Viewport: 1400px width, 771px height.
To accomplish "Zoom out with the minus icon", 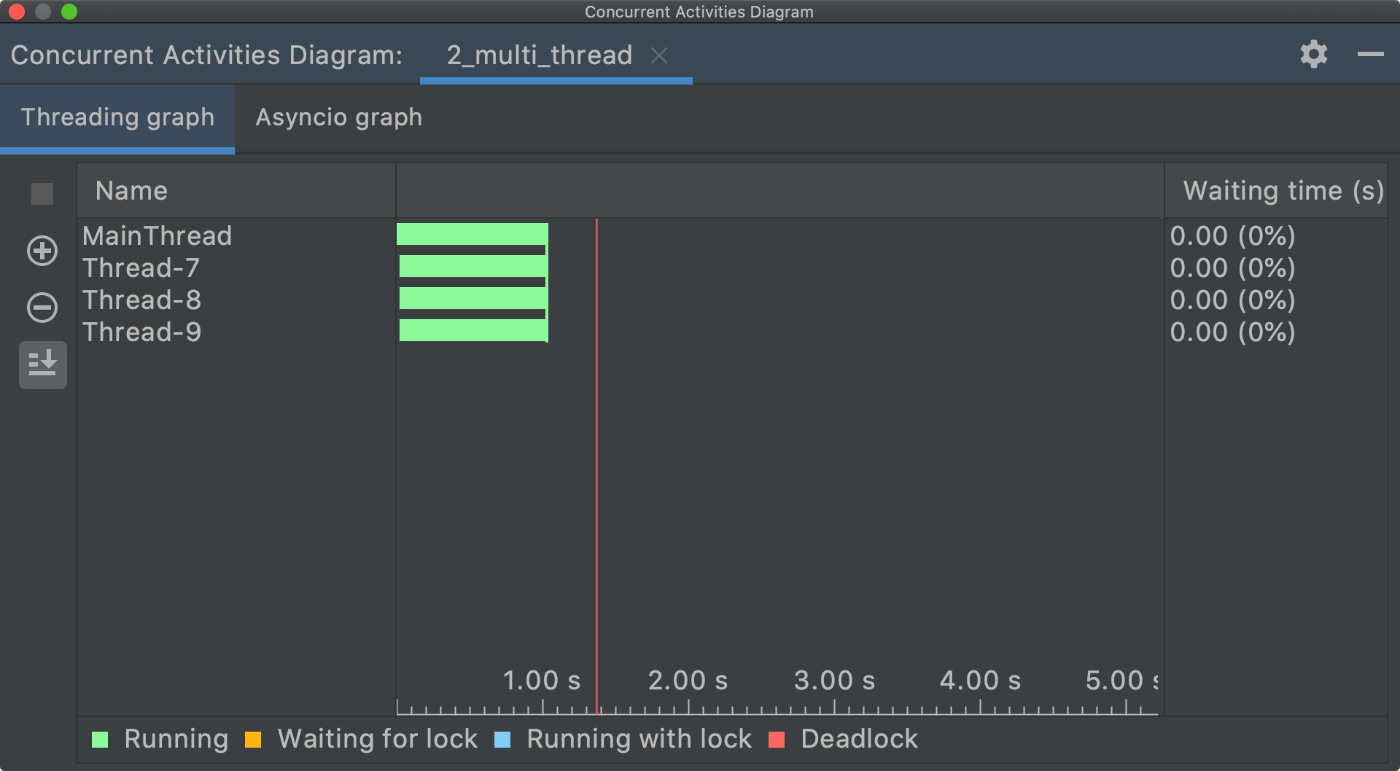I will (42, 307).
